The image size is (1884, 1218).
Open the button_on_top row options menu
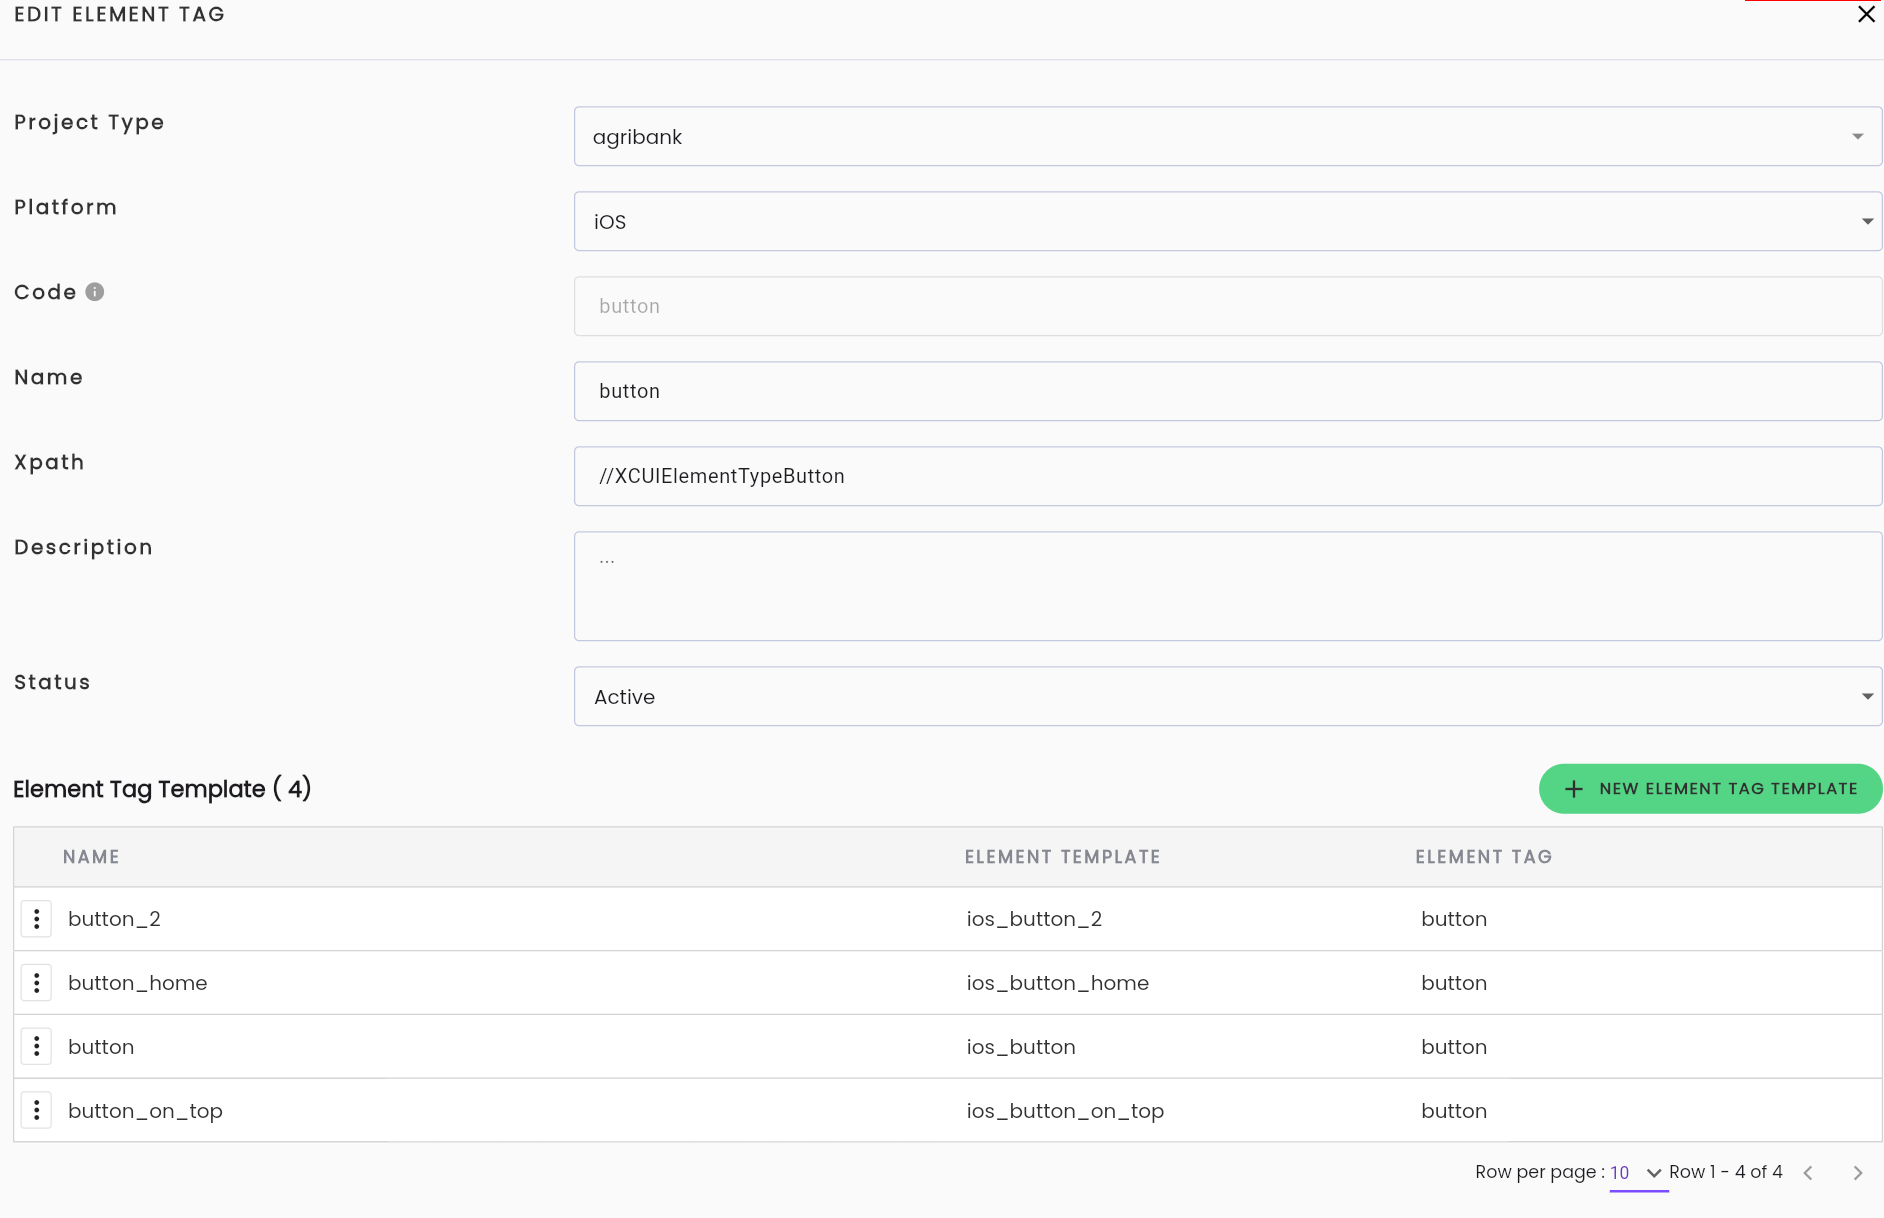pos(37,1111)
